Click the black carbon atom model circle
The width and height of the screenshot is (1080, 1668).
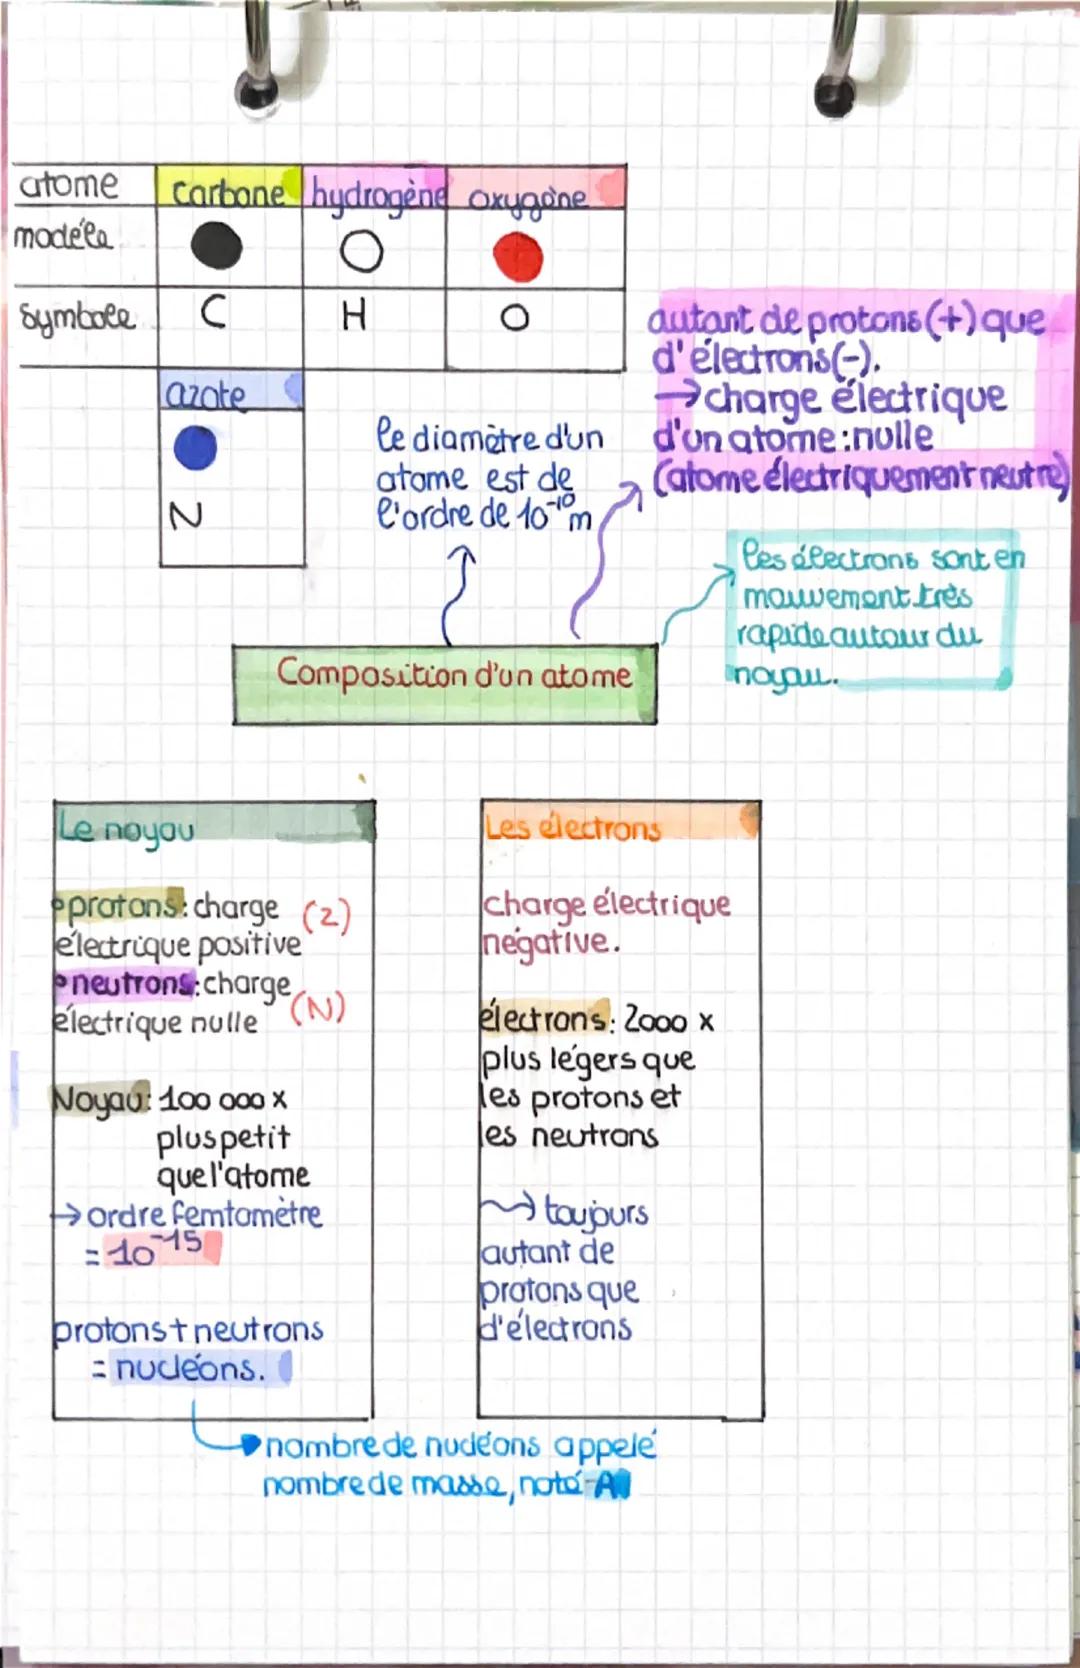coord(216,246)
